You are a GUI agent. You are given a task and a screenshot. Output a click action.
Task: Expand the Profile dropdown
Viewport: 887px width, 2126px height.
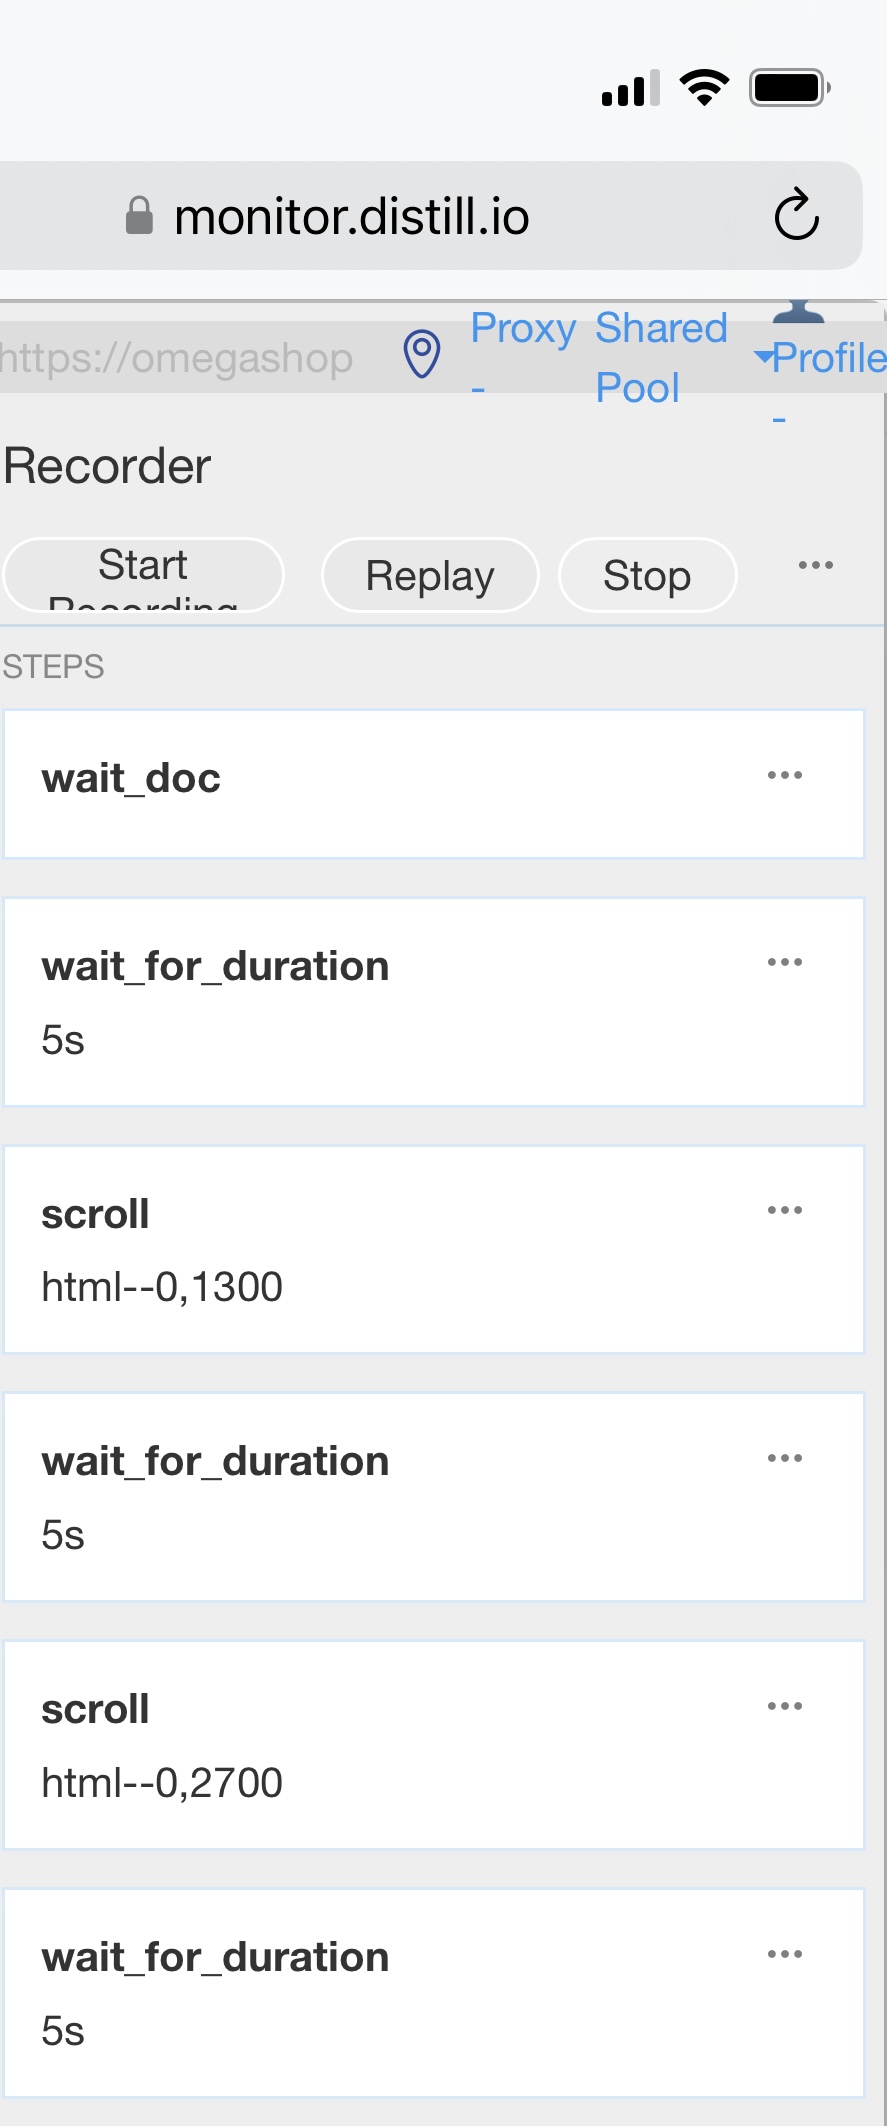click(x=820, y=358)
